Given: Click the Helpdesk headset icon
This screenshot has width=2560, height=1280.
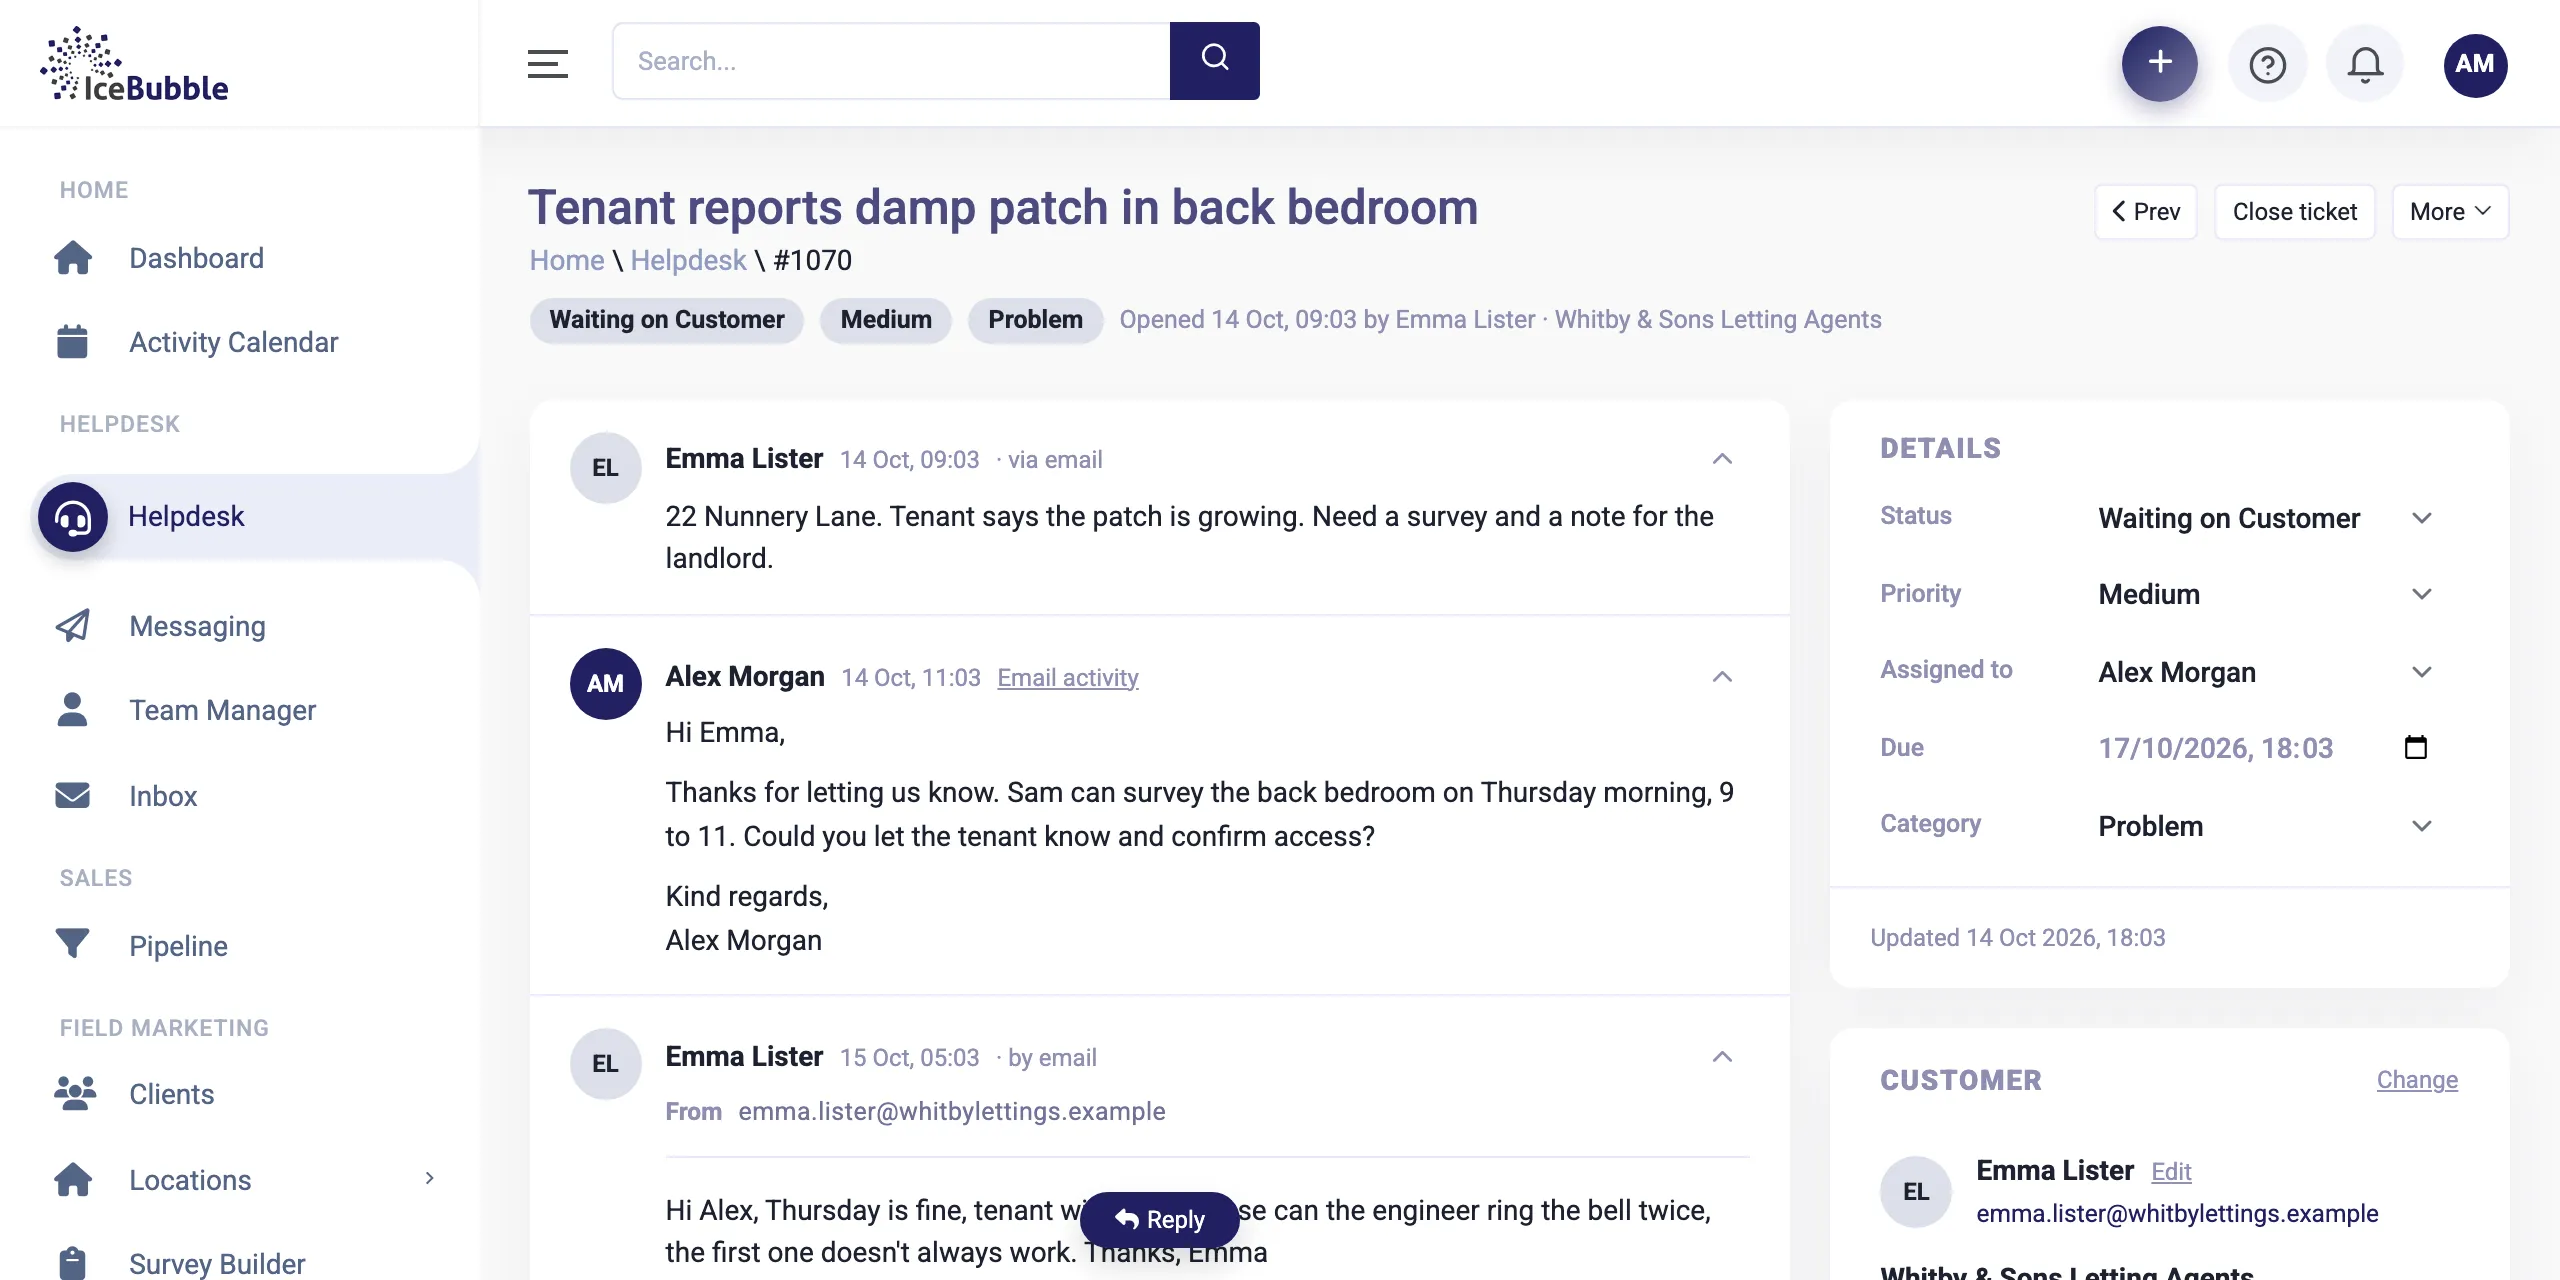Looking at the screenshot, I should click(x=73, y=517).
